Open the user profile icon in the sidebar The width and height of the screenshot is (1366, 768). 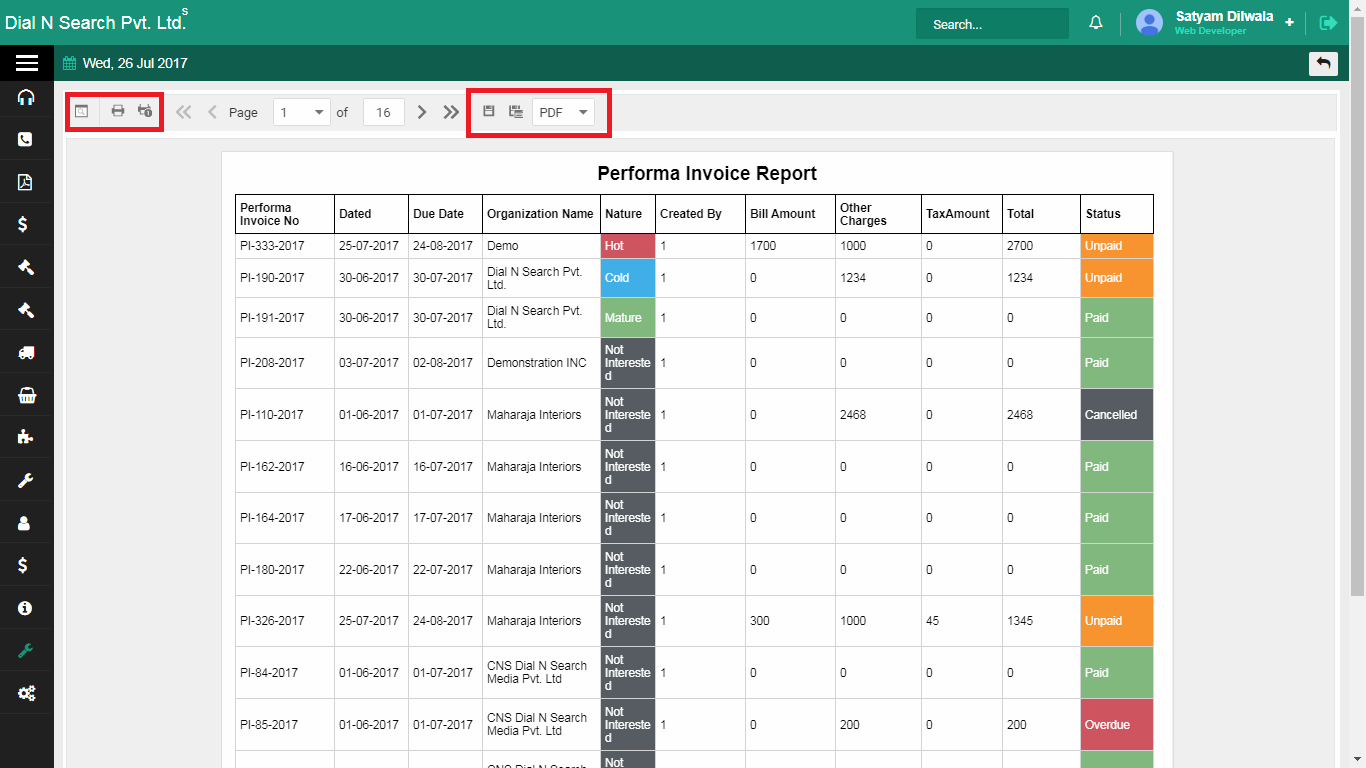(x=25, y=523)
